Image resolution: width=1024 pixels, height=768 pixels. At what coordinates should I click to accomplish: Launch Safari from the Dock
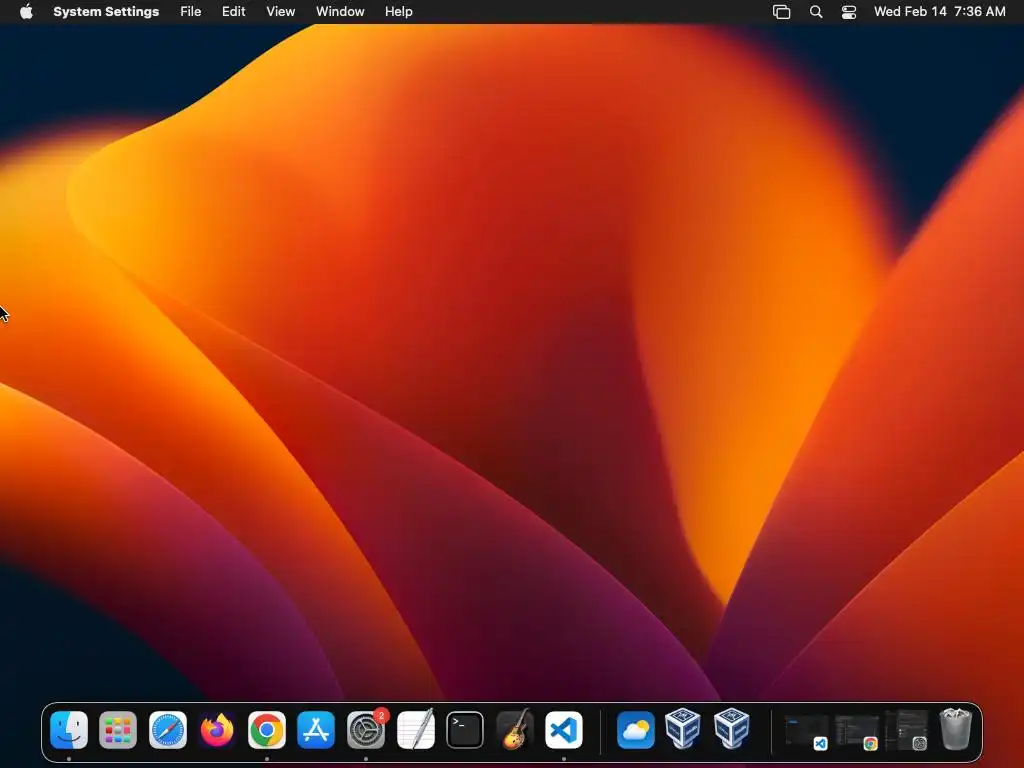168,729
